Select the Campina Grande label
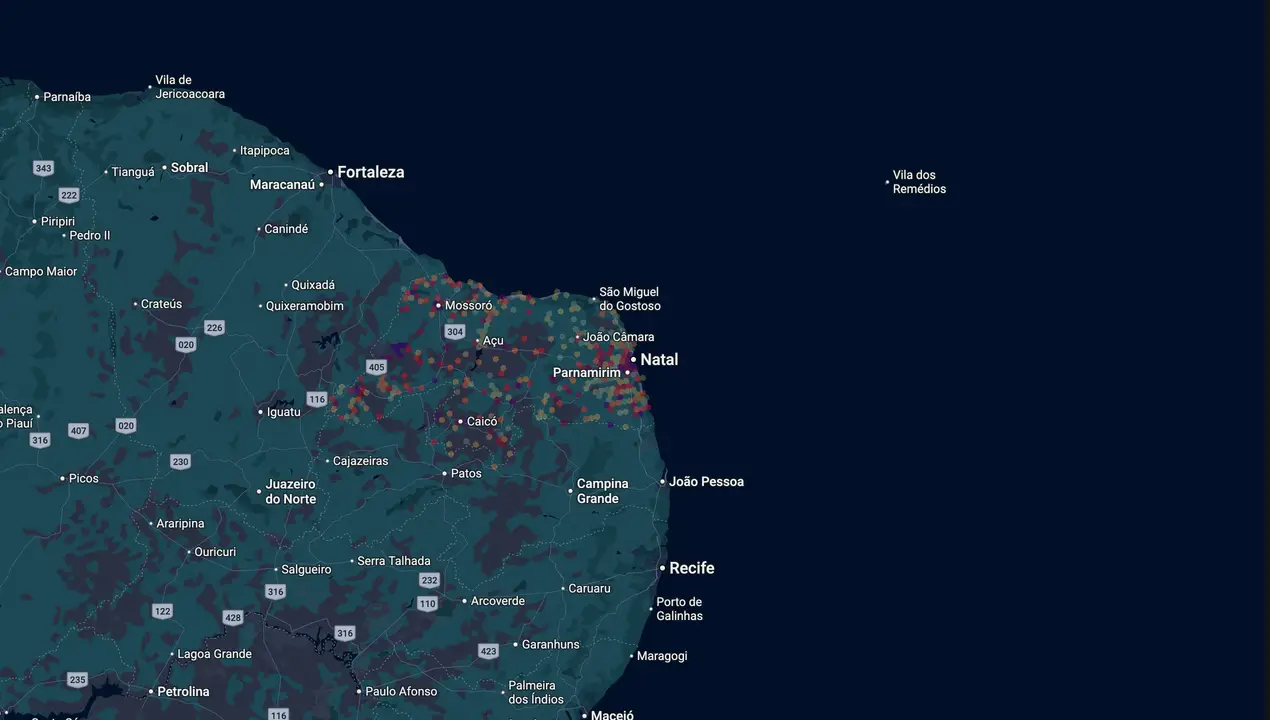 pos(602,491)
